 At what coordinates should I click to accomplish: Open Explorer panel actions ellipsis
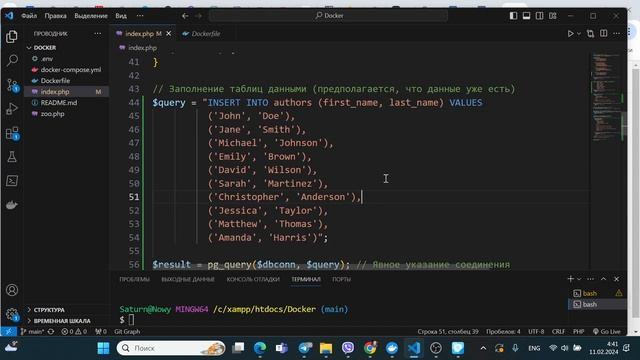[98, 33]
